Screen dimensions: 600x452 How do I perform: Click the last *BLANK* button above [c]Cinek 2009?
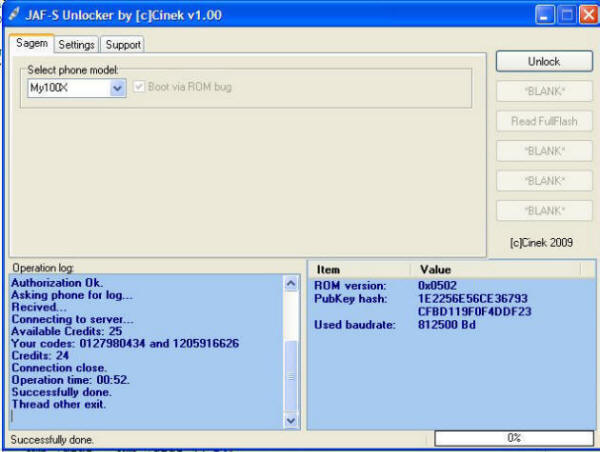(544, 210)
